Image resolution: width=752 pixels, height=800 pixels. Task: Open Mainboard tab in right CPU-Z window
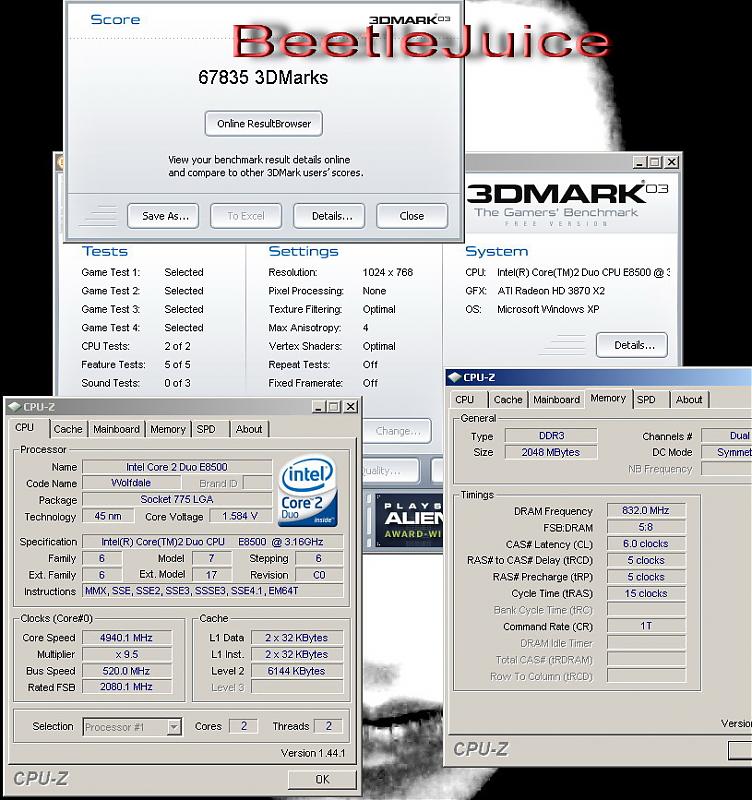(557, 399)
